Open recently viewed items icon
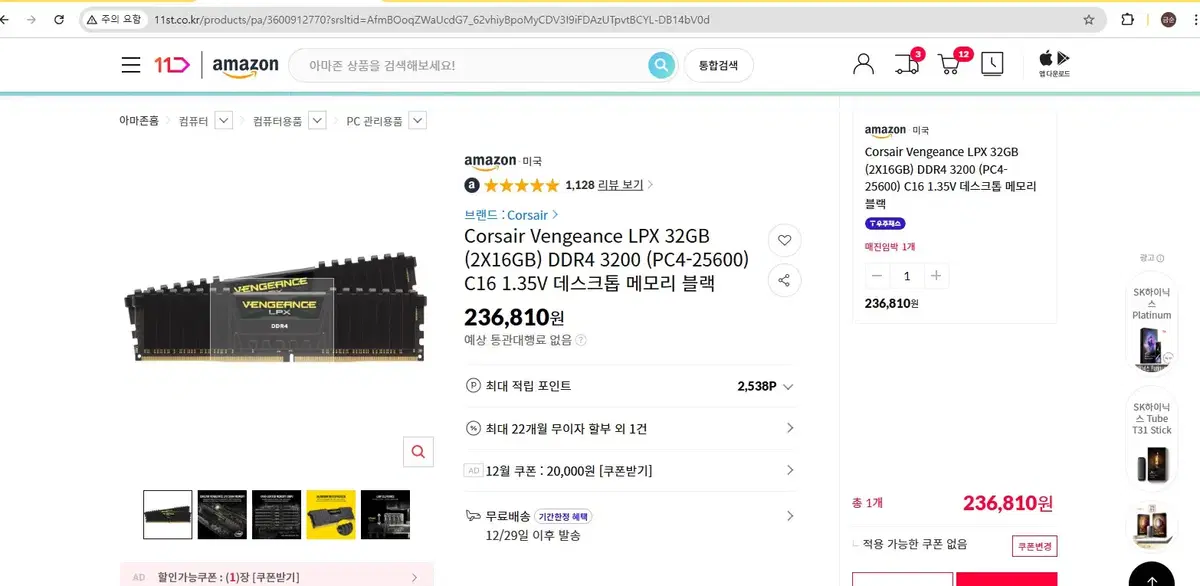 point(992,64)
